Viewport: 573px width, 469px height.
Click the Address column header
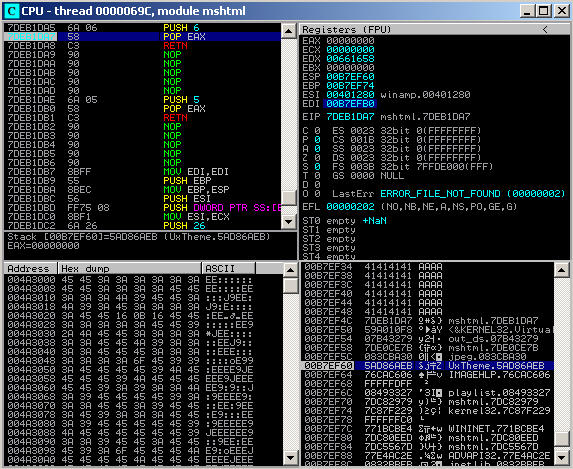(31, 269)
